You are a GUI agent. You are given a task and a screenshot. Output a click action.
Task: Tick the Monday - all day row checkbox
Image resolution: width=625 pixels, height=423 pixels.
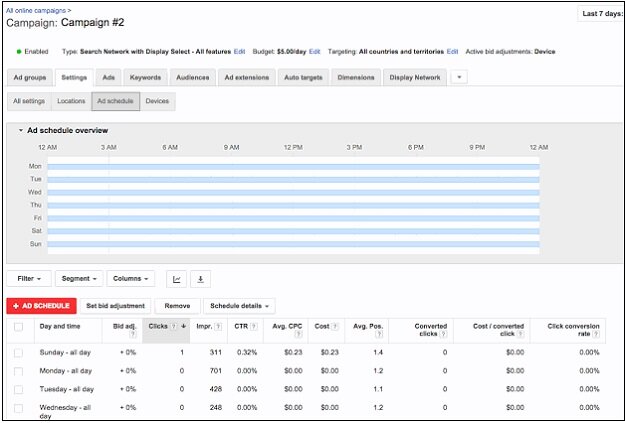point(18,371)
